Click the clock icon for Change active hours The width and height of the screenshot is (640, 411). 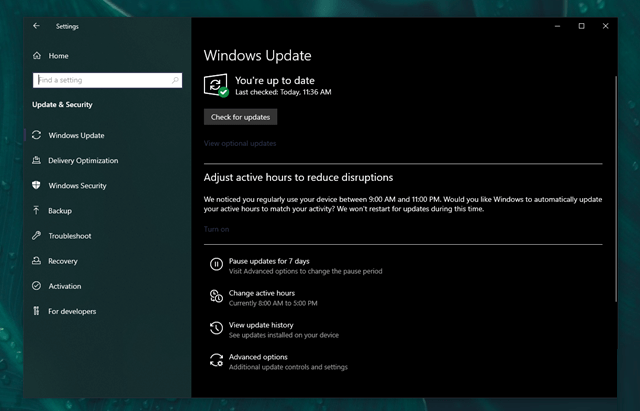click(x=216, y=297)
